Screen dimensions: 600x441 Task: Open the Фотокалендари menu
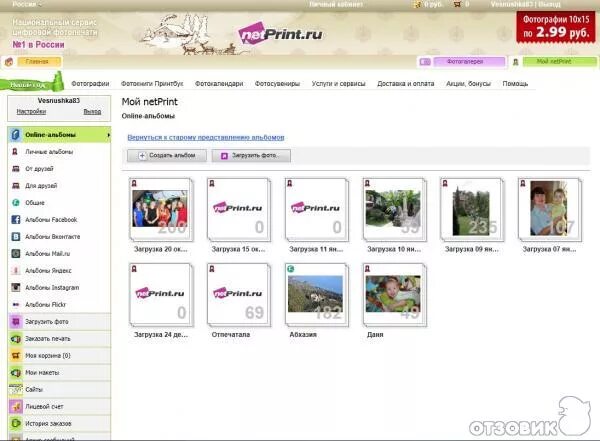pos(219,83)
